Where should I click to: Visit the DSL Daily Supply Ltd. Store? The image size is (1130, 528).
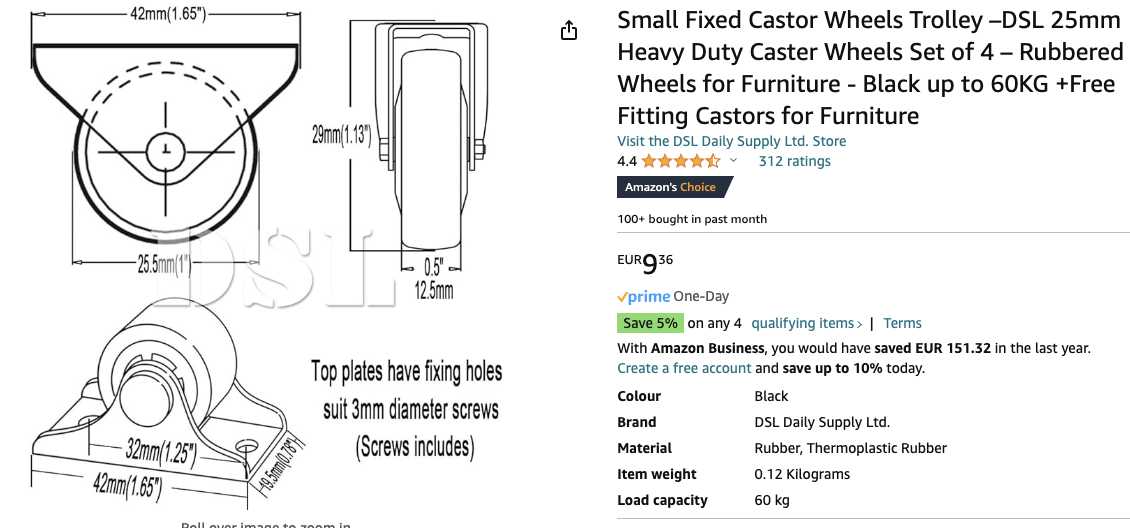[731, 141]
